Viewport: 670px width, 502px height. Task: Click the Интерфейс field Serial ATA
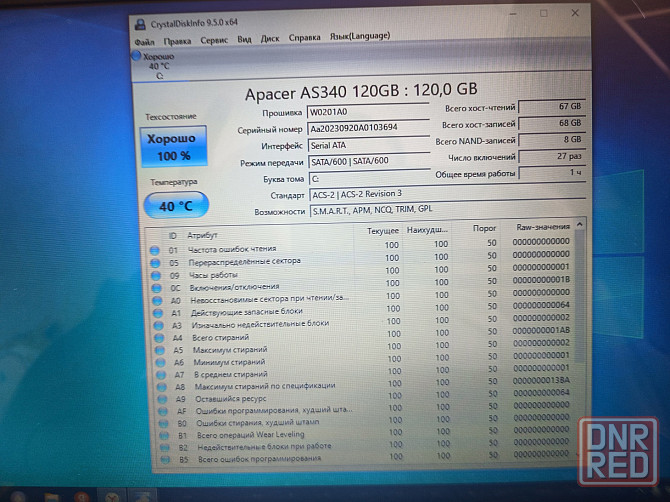(369, 145)
